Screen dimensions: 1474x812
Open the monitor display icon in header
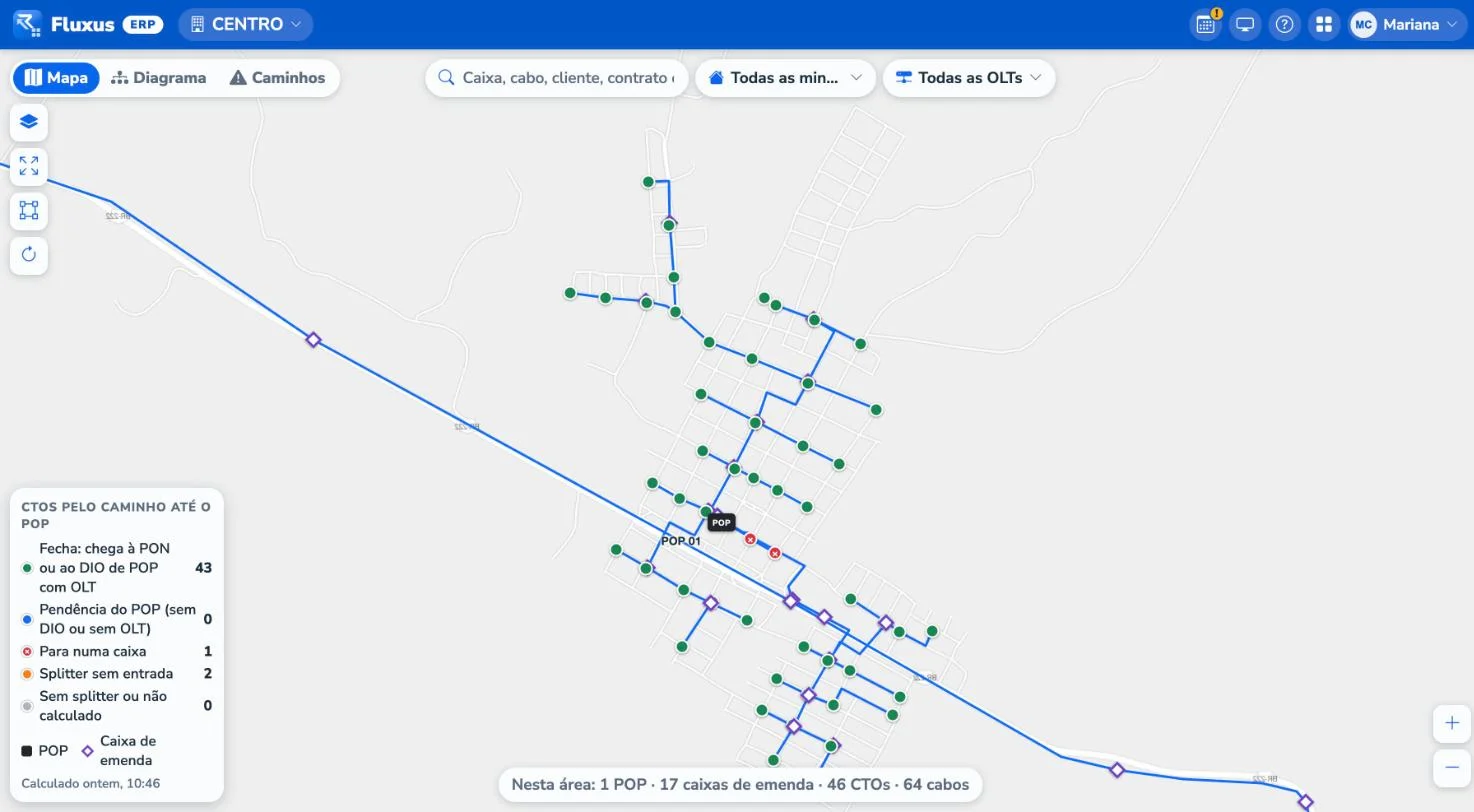pyautogui.click(x=1245, y=24)
